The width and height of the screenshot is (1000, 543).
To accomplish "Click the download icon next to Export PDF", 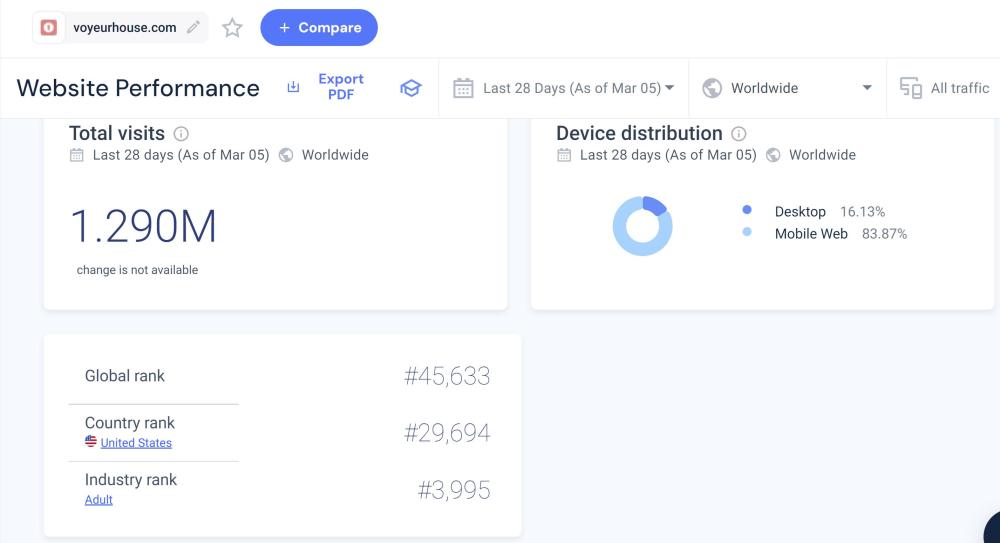I will [x=293, y=88].
